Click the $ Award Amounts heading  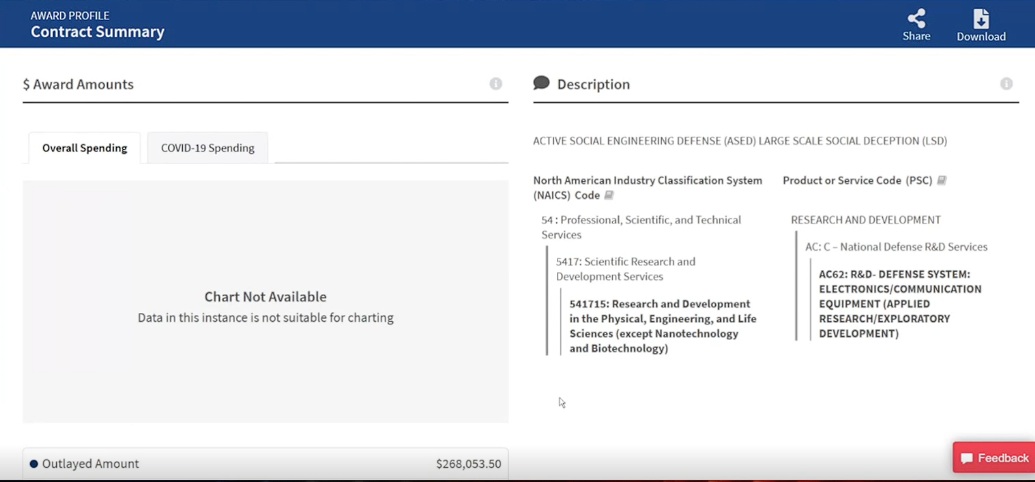point(78,85)
